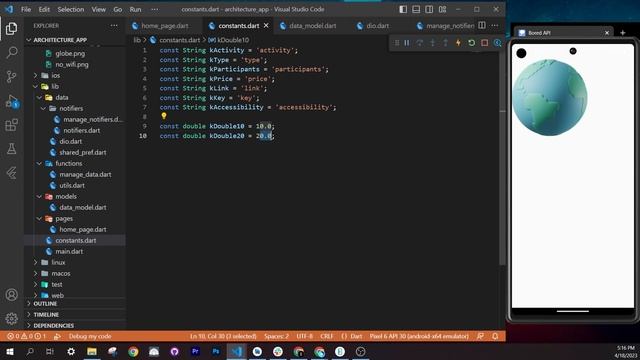Select device Pixel 6 API 30 emulator
The height and width of the screenshot is (360, 640).
419,336
